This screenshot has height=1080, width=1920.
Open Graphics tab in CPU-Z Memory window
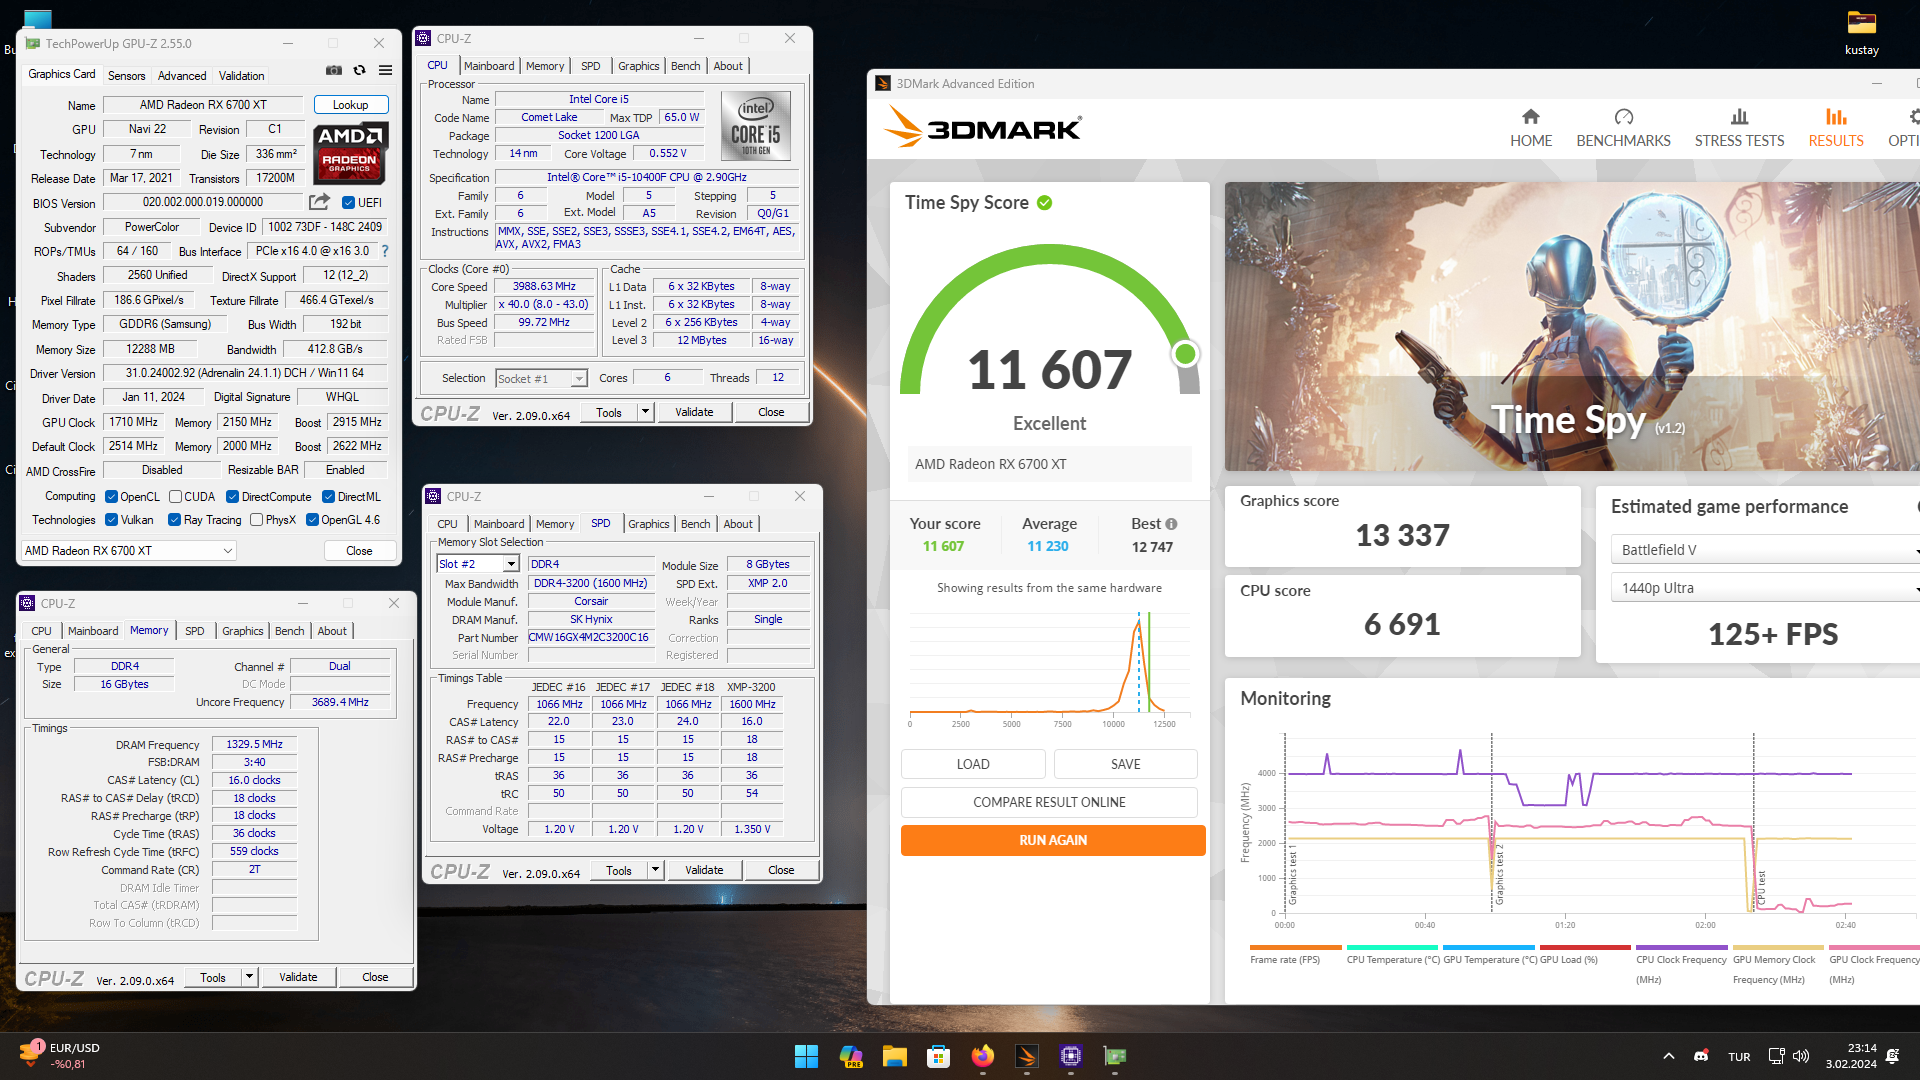(x=243, y=631)
